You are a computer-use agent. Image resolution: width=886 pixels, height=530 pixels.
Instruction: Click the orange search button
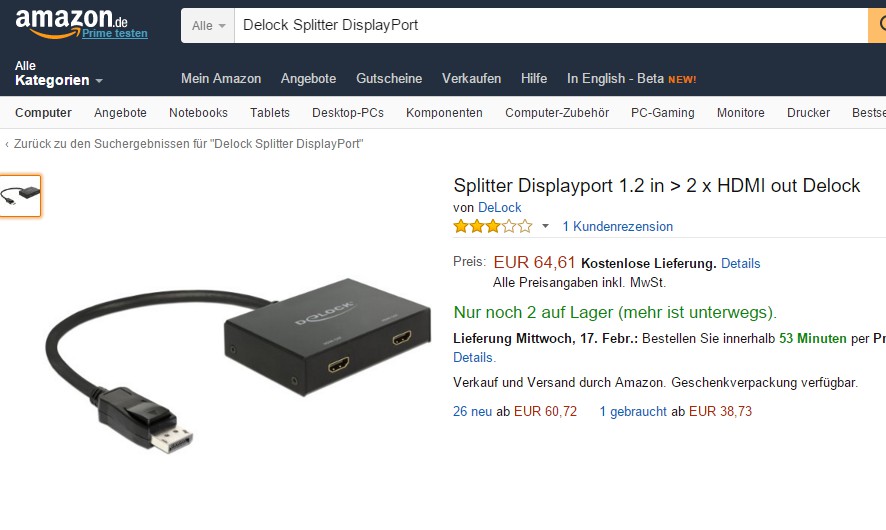[x=876, y=25]
